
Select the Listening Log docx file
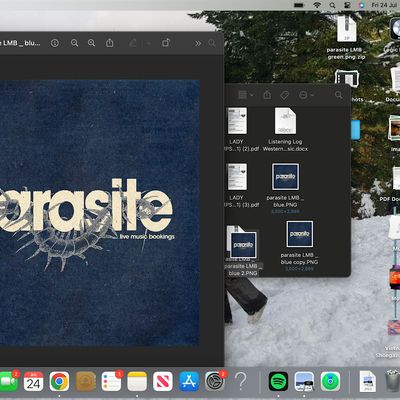tap(285, 130)
